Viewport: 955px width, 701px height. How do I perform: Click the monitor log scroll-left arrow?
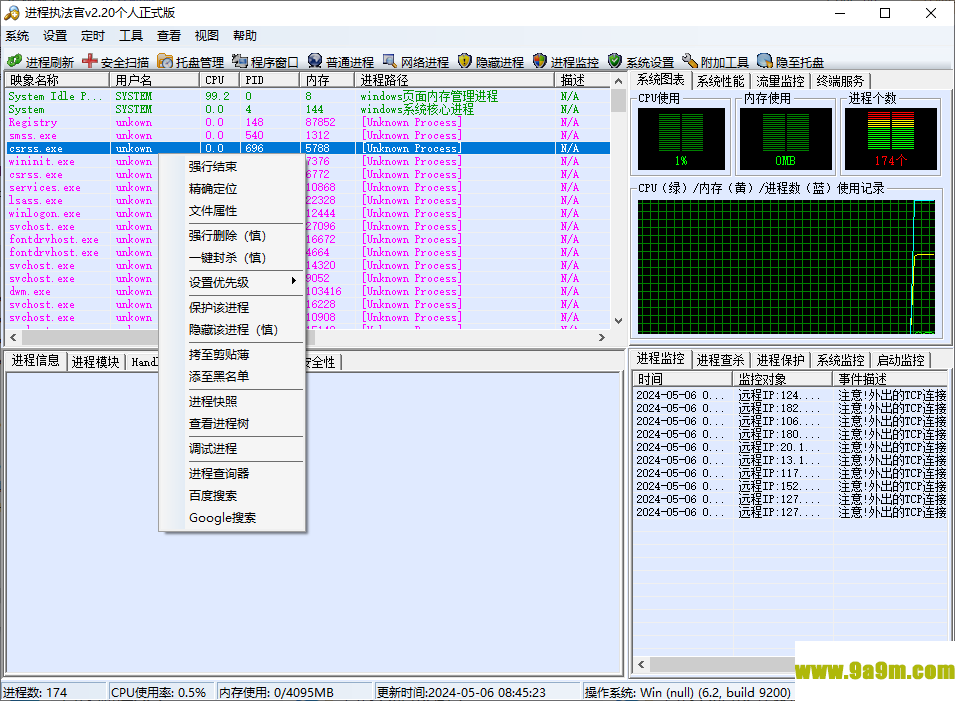tap(641, 664)
